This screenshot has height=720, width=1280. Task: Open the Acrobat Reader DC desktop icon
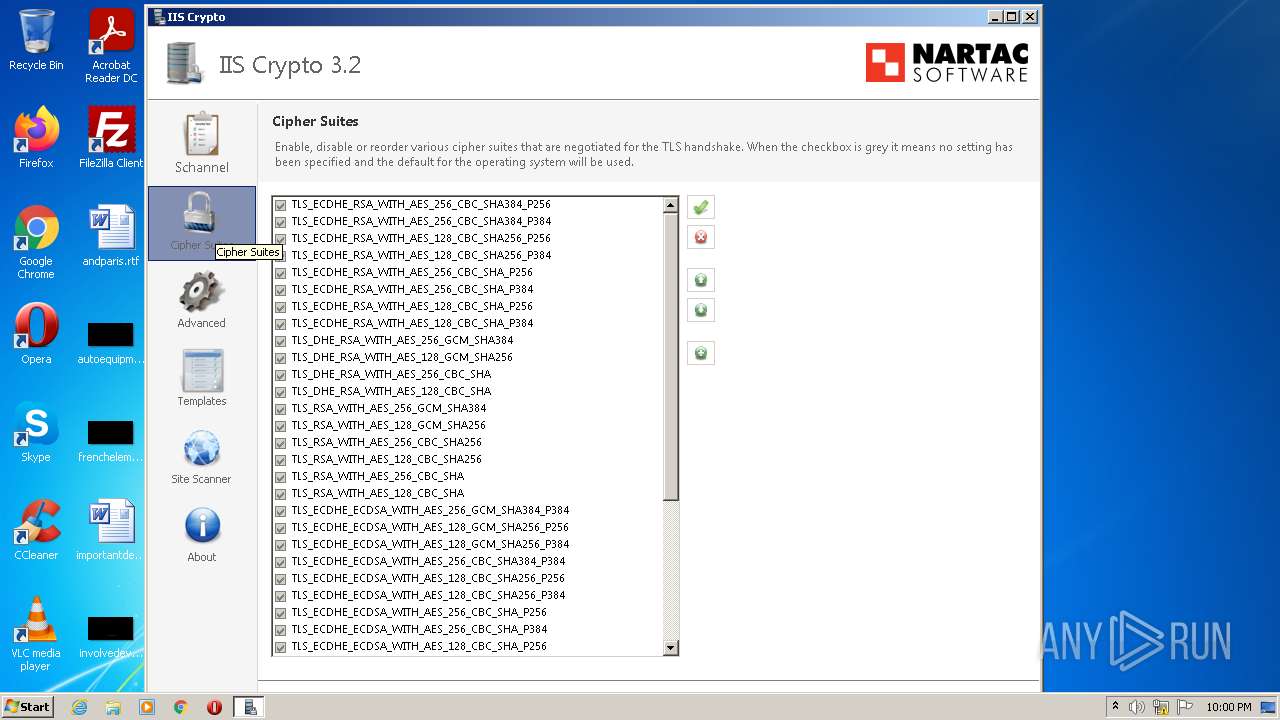(x=111, y=46)
